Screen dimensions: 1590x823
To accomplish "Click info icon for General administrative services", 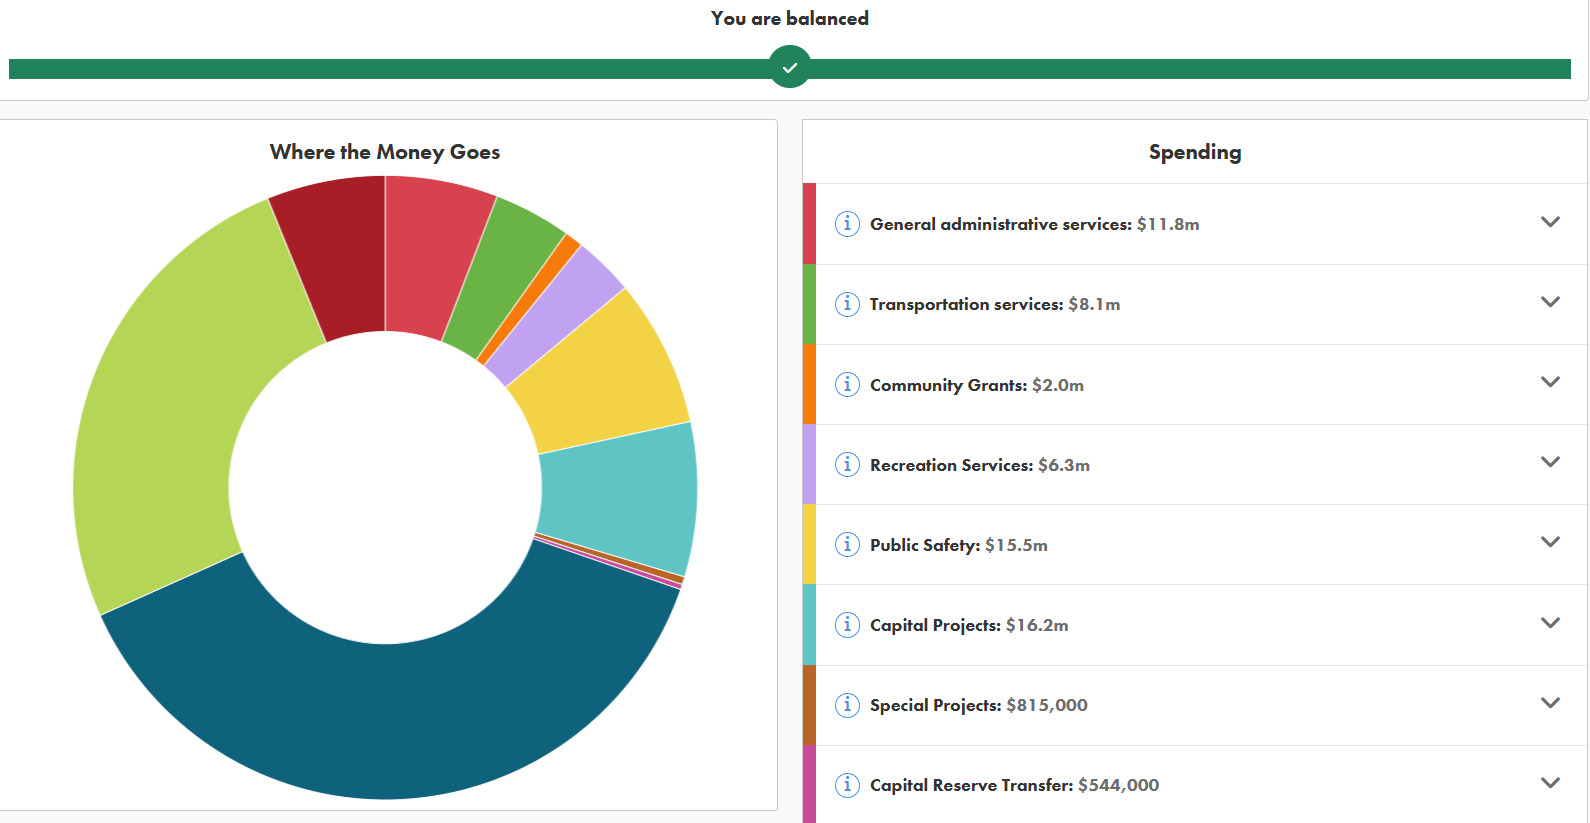I will click(847, 223).
